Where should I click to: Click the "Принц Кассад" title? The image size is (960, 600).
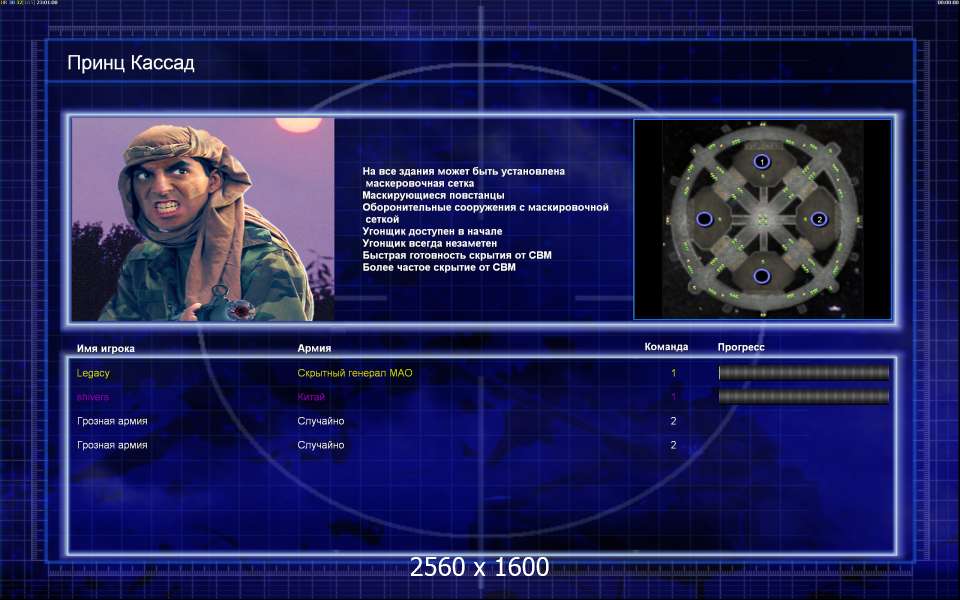[x=130, y=63]
